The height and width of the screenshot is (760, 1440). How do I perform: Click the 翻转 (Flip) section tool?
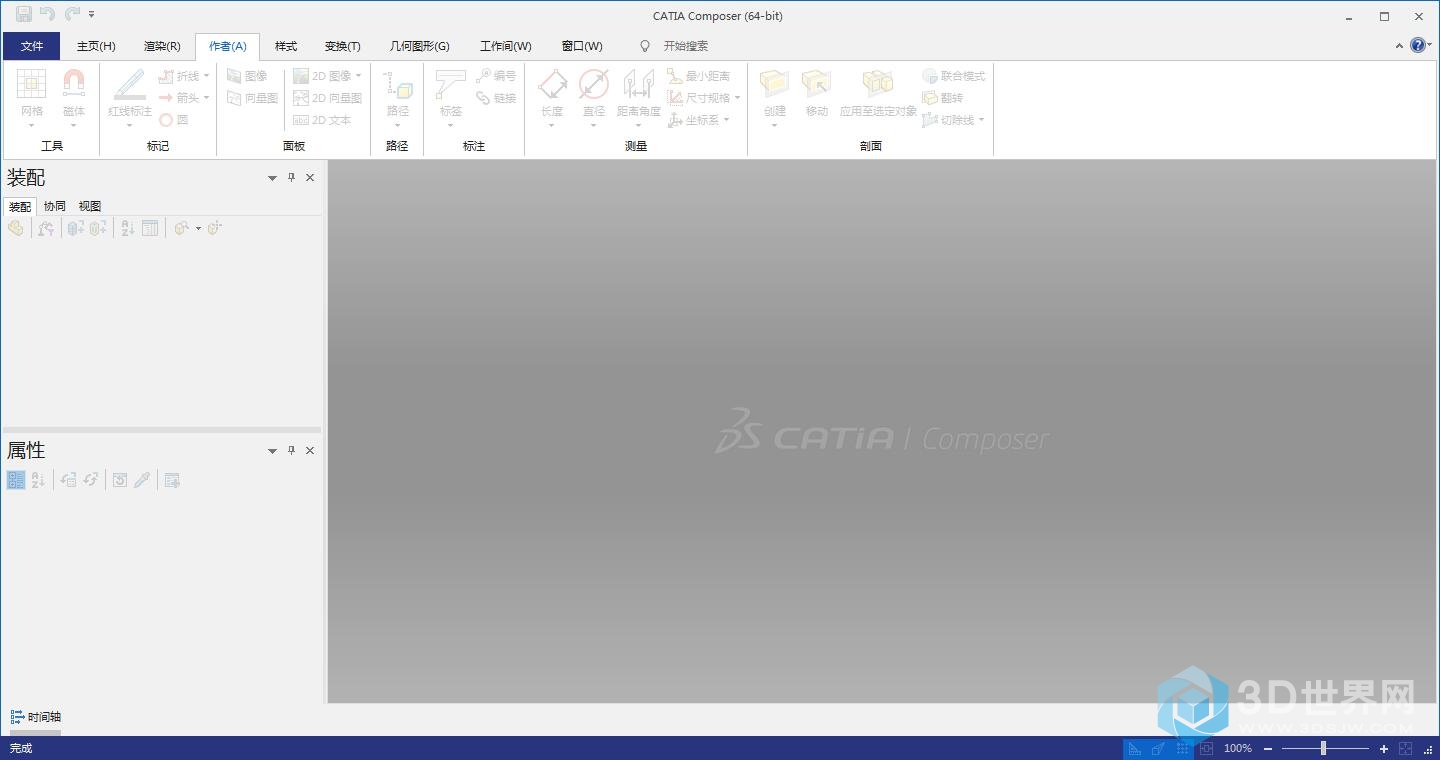943,98
